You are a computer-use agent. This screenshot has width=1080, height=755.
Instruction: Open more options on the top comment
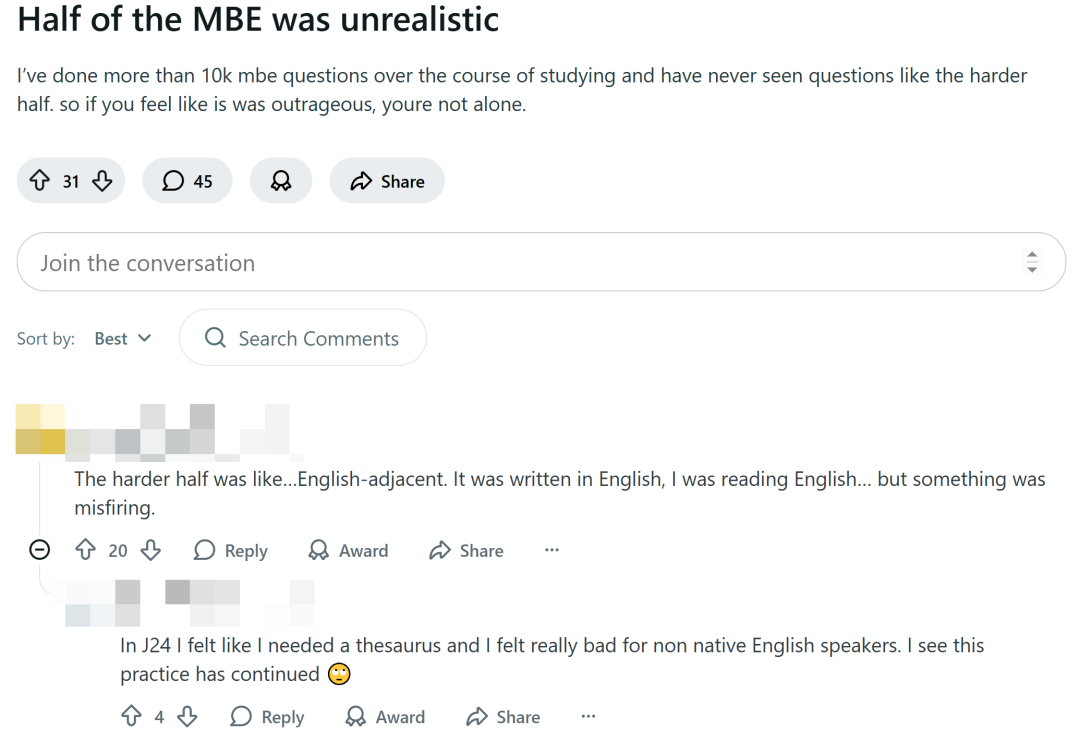pos(552,550)
